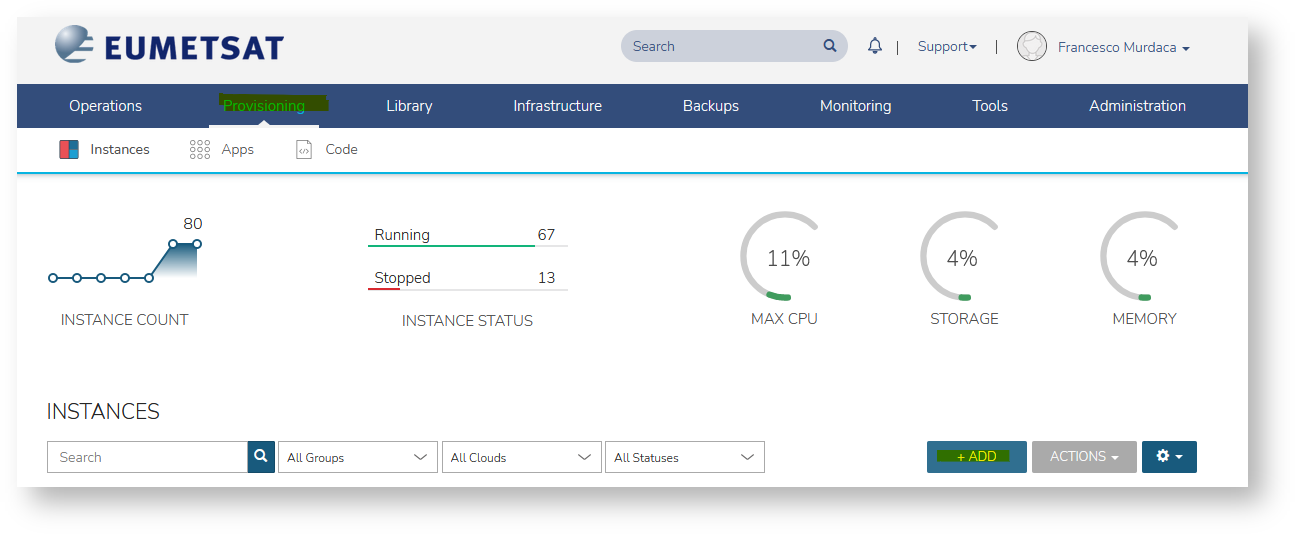
Task: Click the magnifier icon in top search
Action: click(829, 46)
